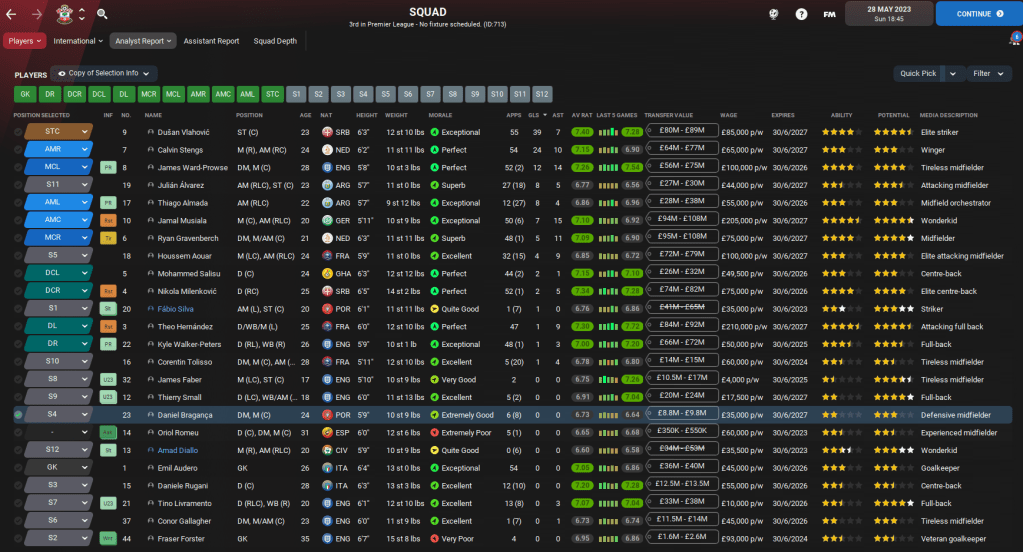This screenshot has height=552, width=1023.
Task: Toggle selection circle for Daniel Bragança
Action: (x=18, y=415)
